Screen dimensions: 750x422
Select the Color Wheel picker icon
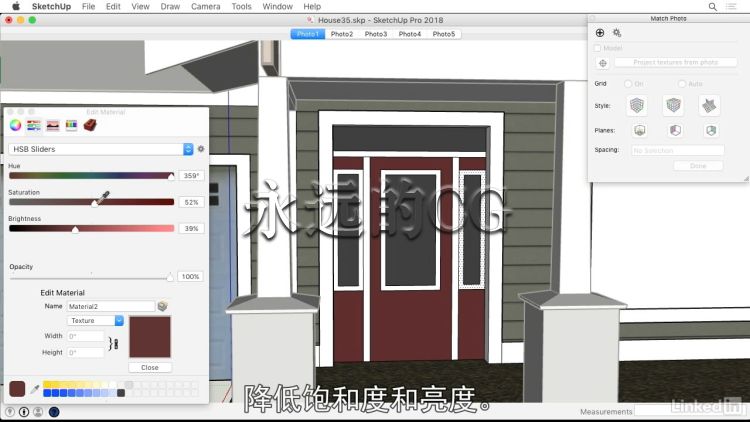pyautogui.click(x=15, y=125)
